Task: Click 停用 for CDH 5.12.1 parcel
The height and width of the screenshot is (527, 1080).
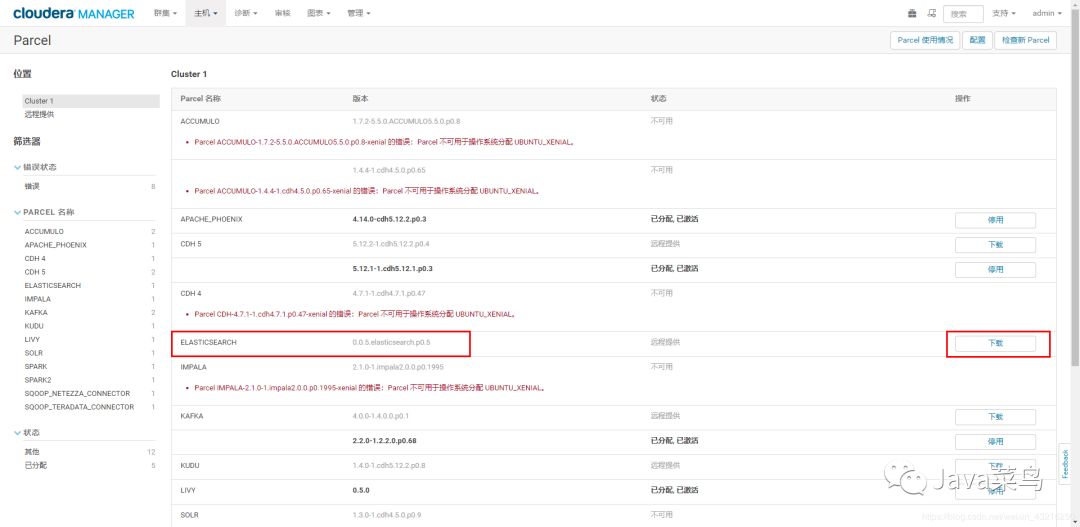Action: pos(995,270)
